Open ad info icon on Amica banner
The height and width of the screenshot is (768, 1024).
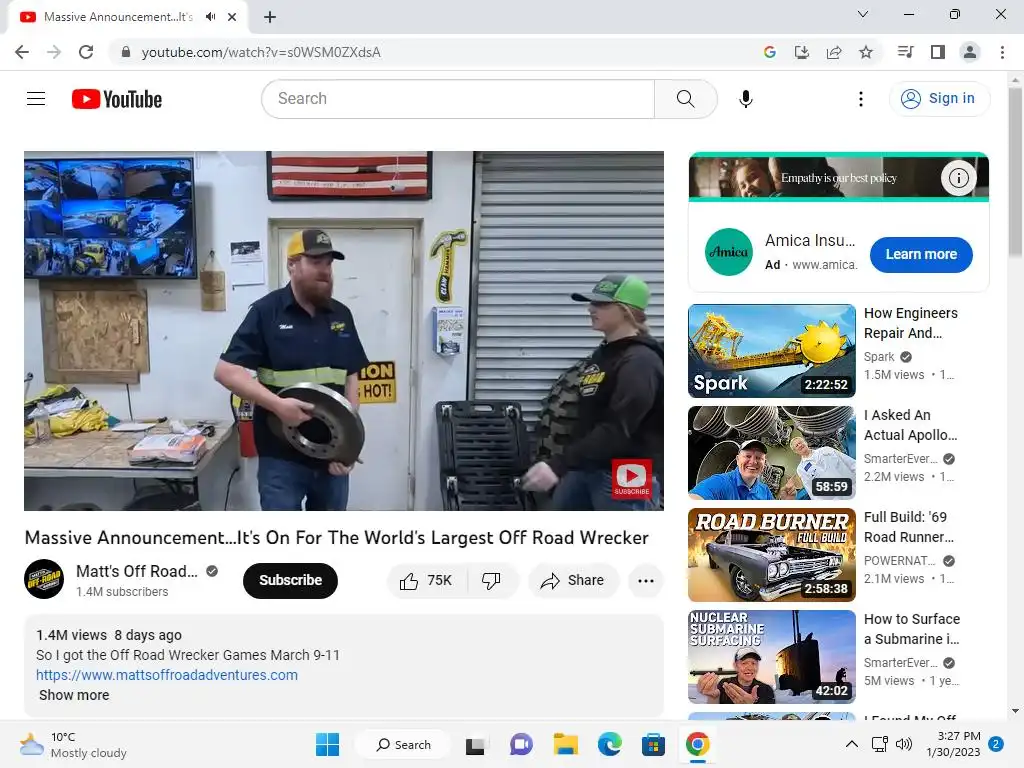(958, 178)
